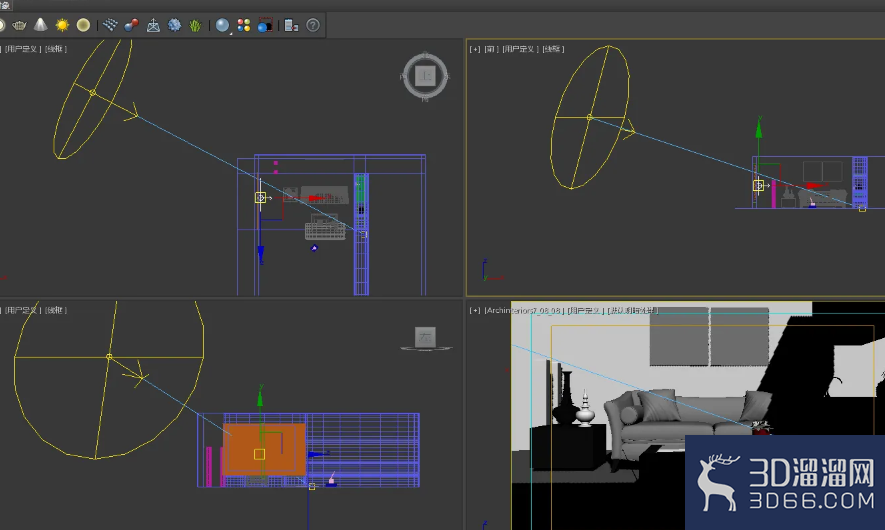This screenshot has width=885, height=530.
Task: Click the yellow gizmo square in top-left viewport
Action: tap(260, 198)
